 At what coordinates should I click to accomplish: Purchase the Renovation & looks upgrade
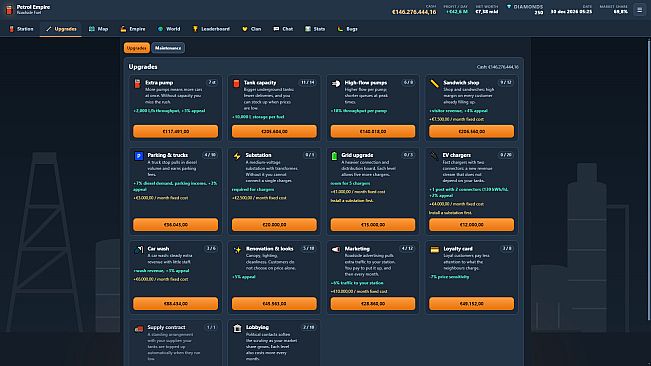(274, 303)
